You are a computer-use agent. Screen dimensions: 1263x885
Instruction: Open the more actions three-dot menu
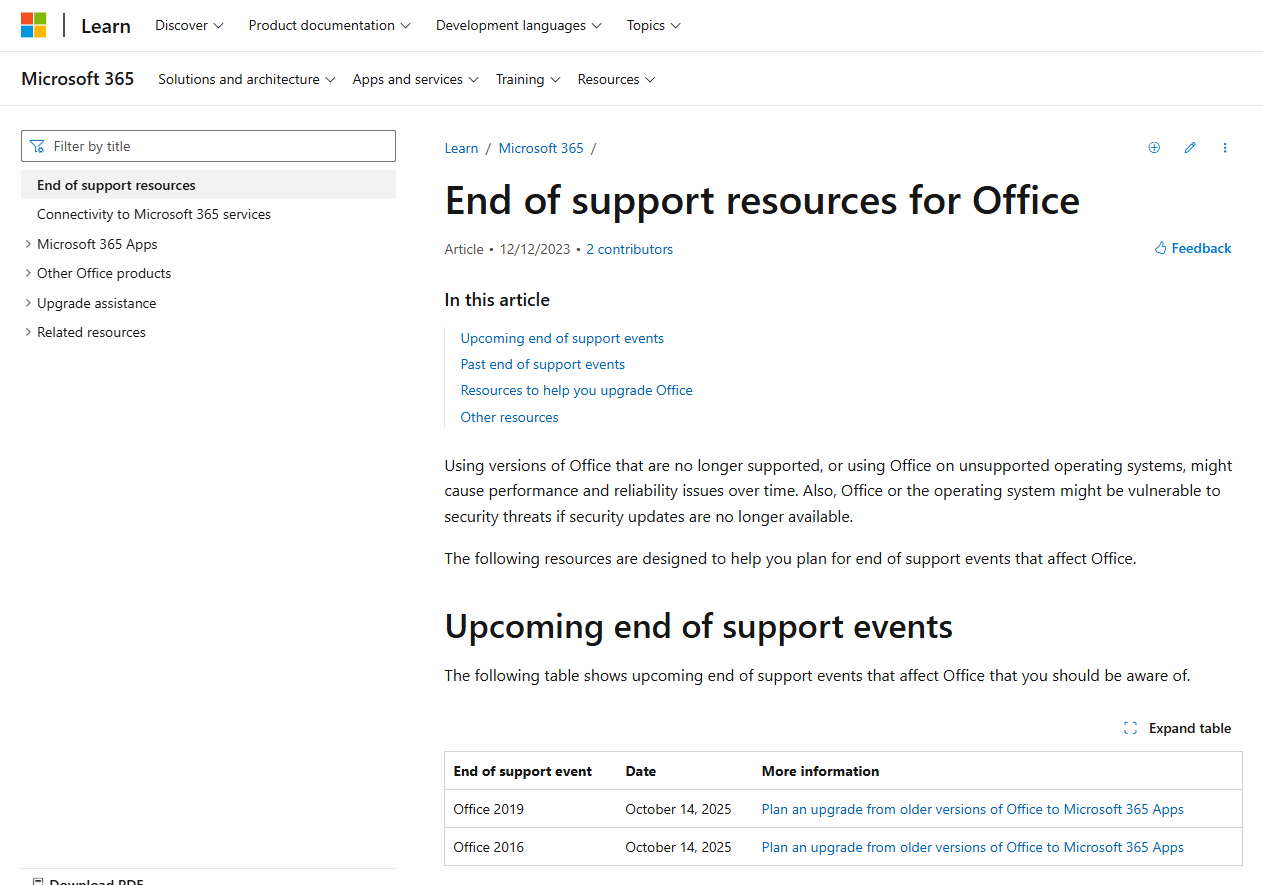click(x=1225, y=148)
